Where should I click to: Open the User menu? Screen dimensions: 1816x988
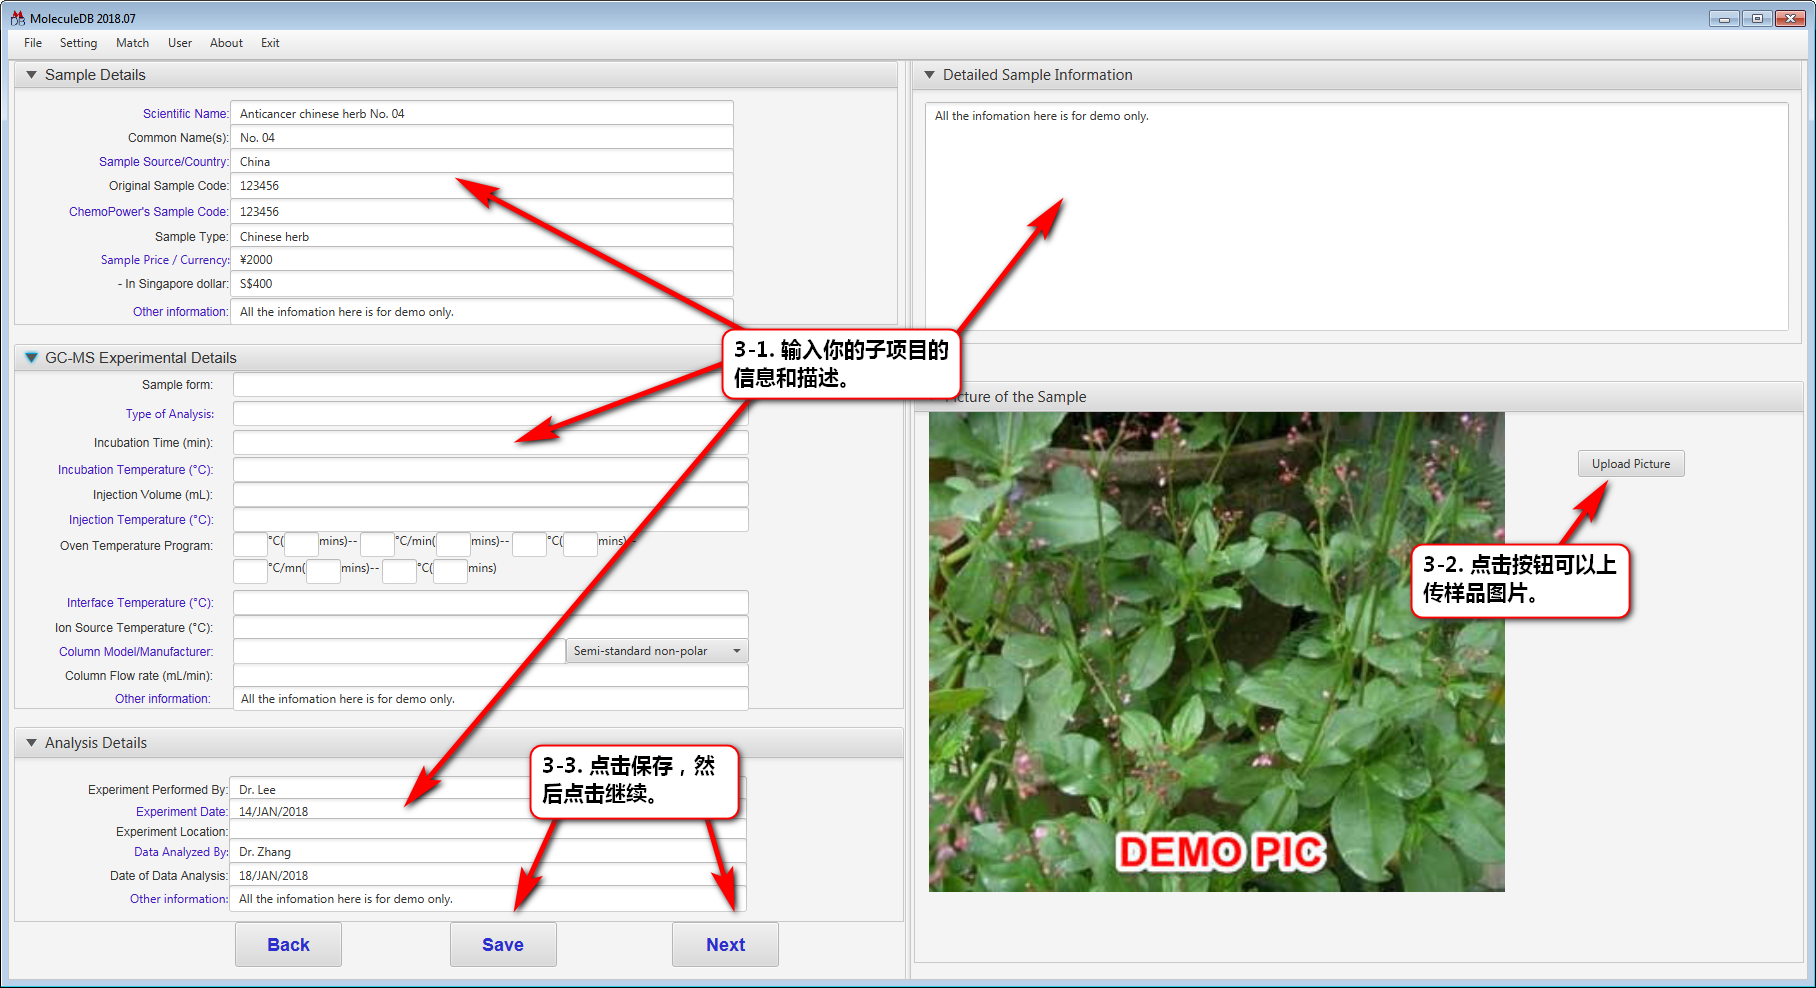[180, 43]
